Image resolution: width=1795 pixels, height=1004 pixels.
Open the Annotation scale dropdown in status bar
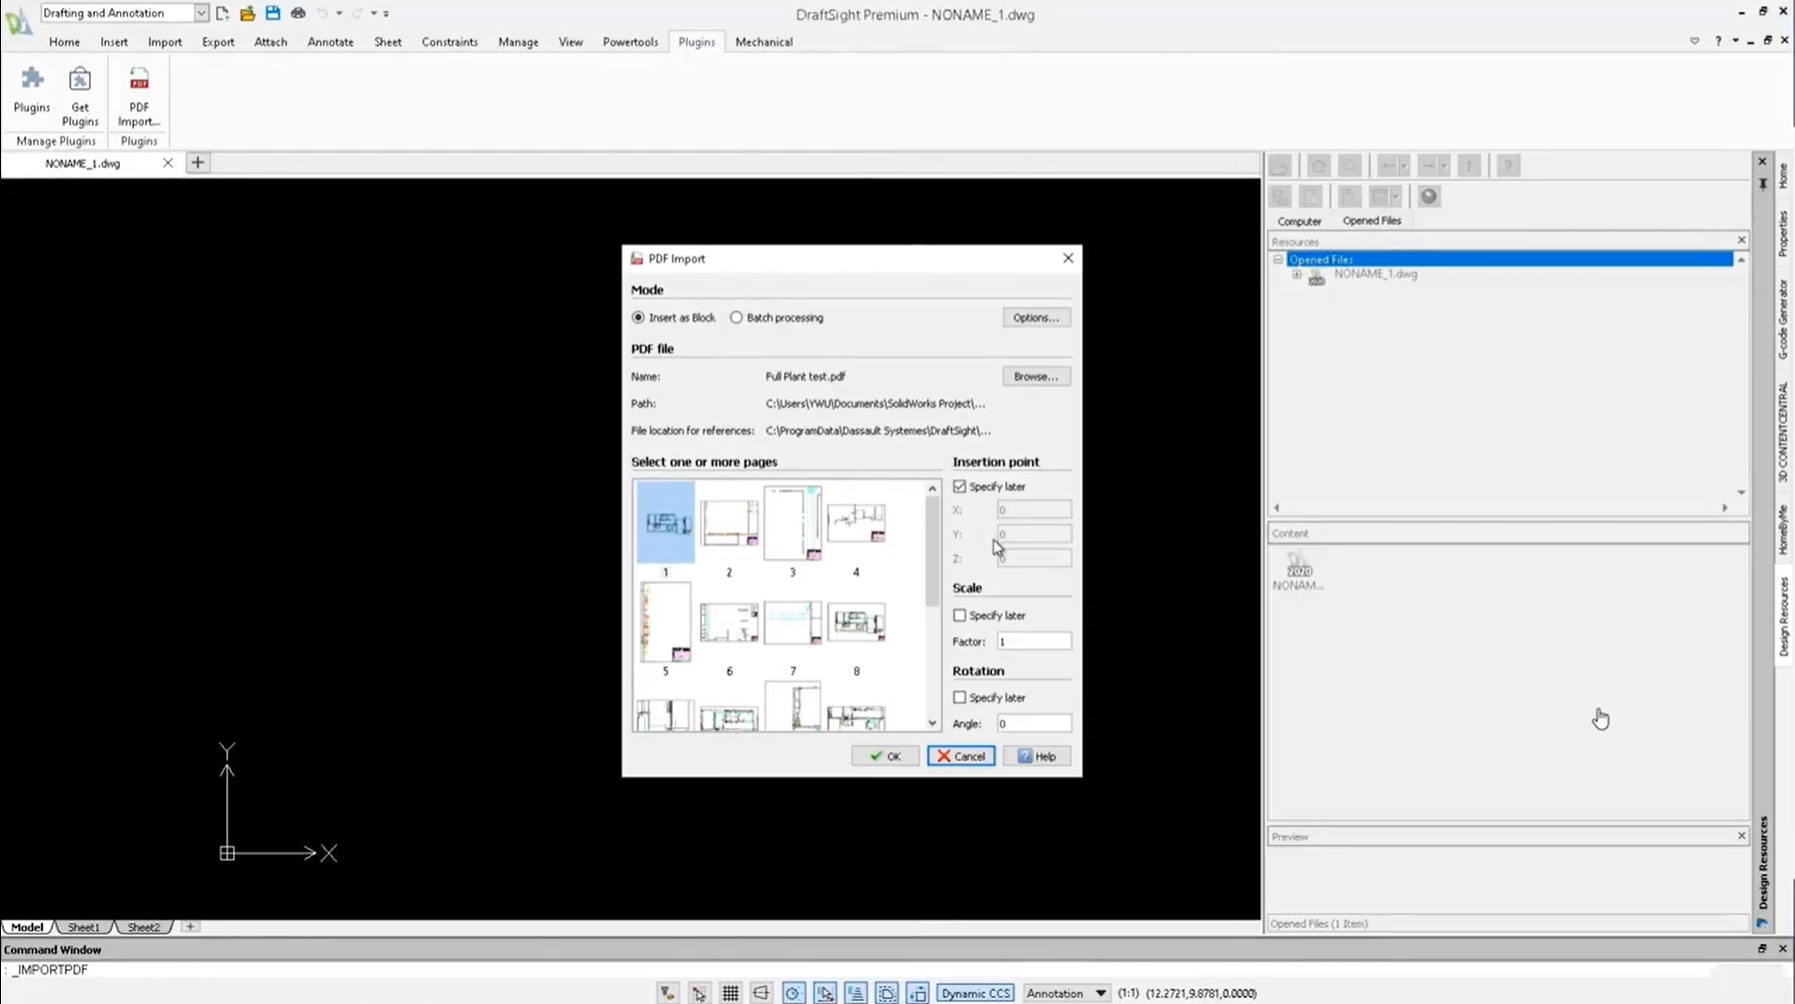[x=1066, y=993]
